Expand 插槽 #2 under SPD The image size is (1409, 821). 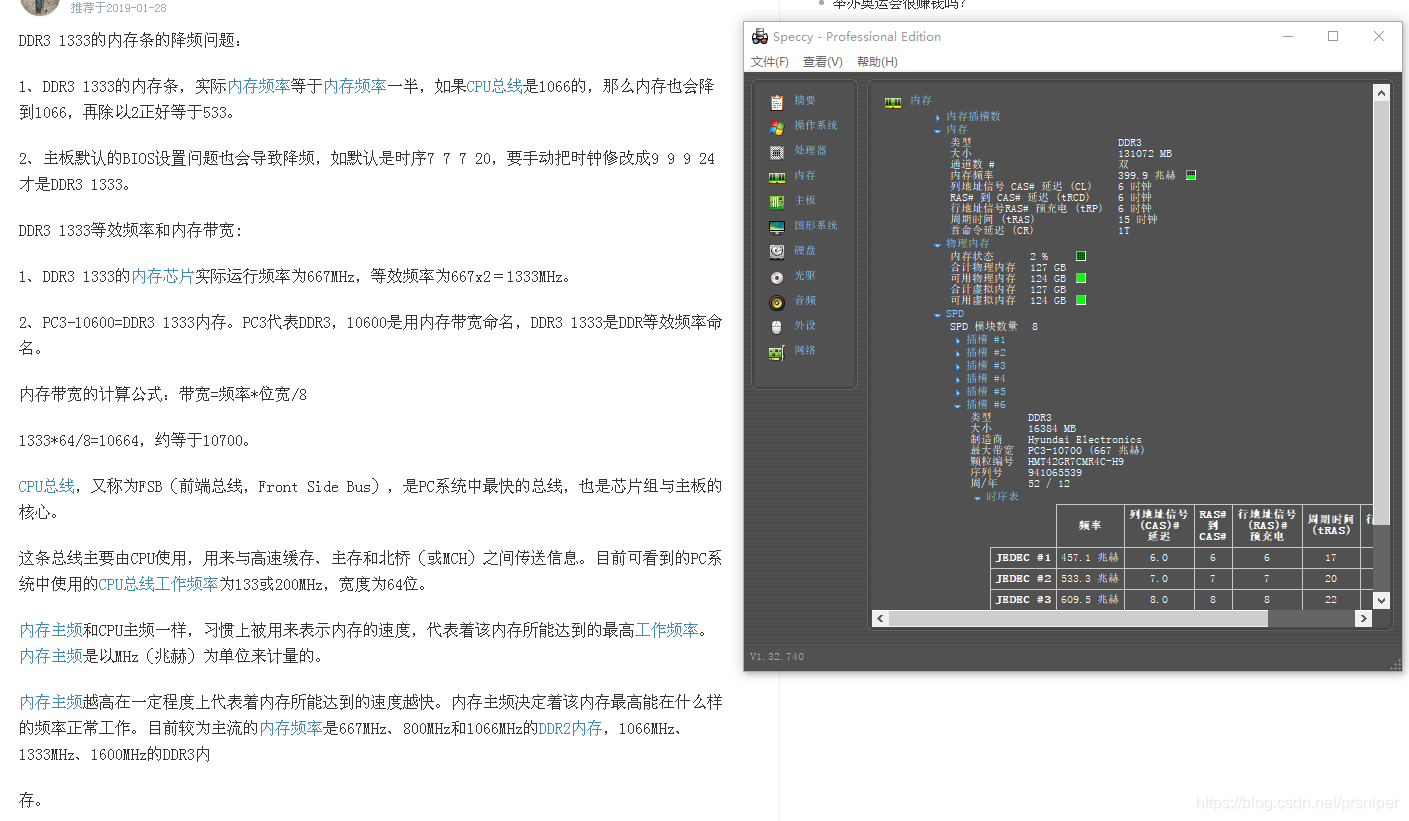tap(958, 354)
